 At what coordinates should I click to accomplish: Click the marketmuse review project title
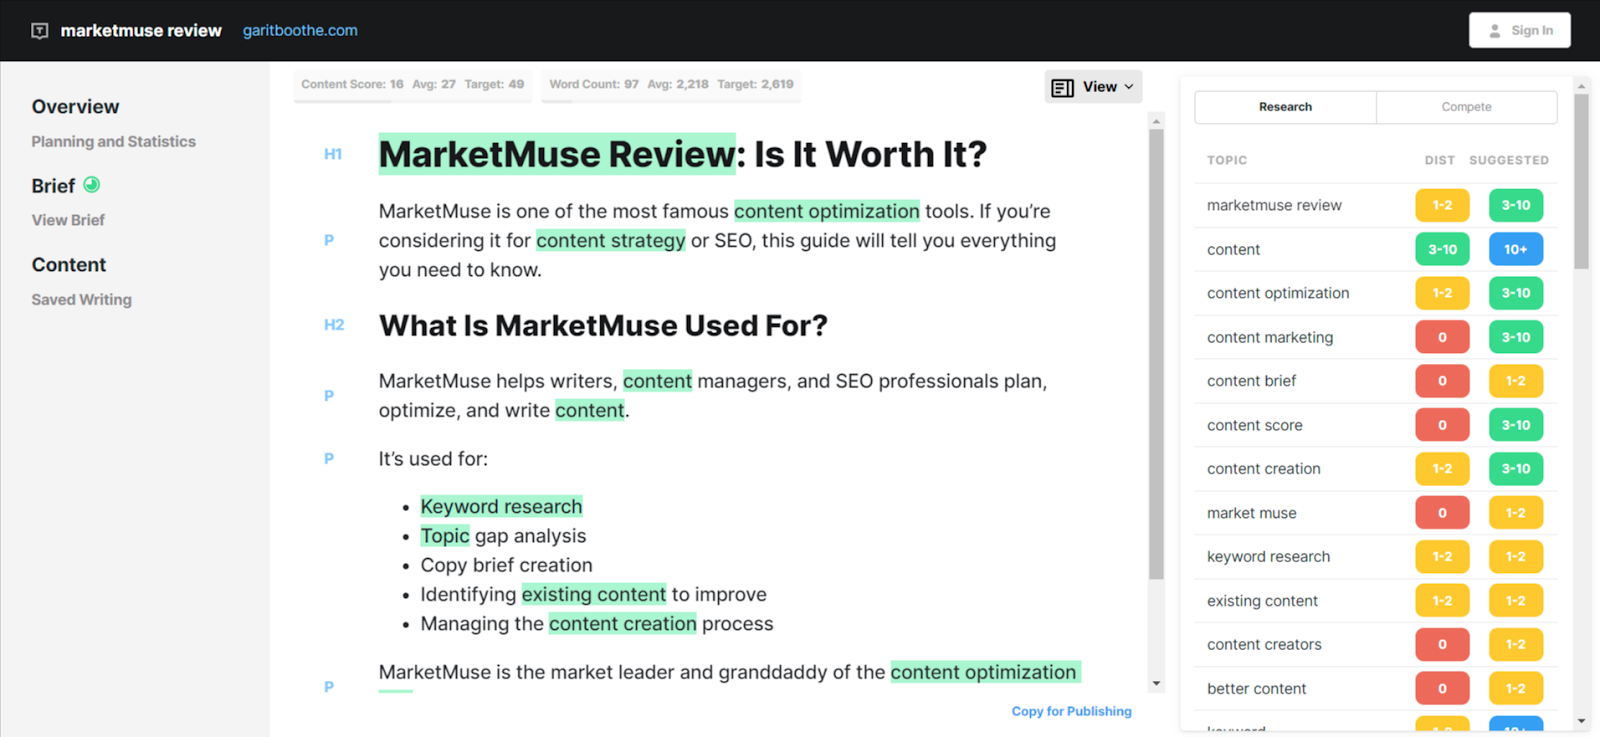click(x=141, y=31)
